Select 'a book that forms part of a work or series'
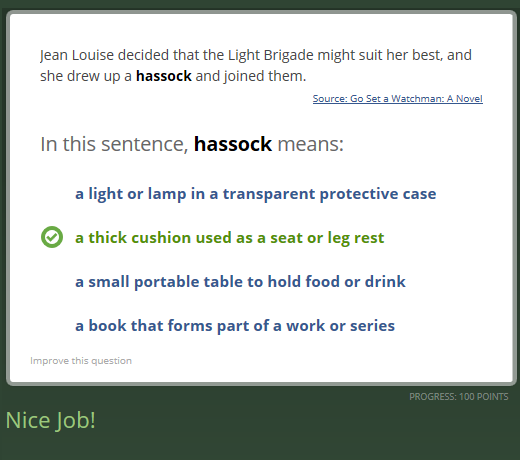The image size is (520, 460). pyautogui.click(x=235, y=326)
